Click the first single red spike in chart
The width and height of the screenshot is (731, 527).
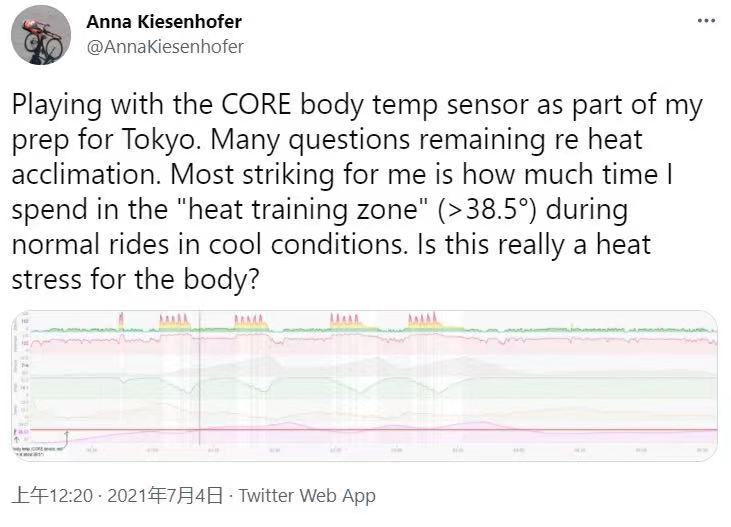point(121,320)
